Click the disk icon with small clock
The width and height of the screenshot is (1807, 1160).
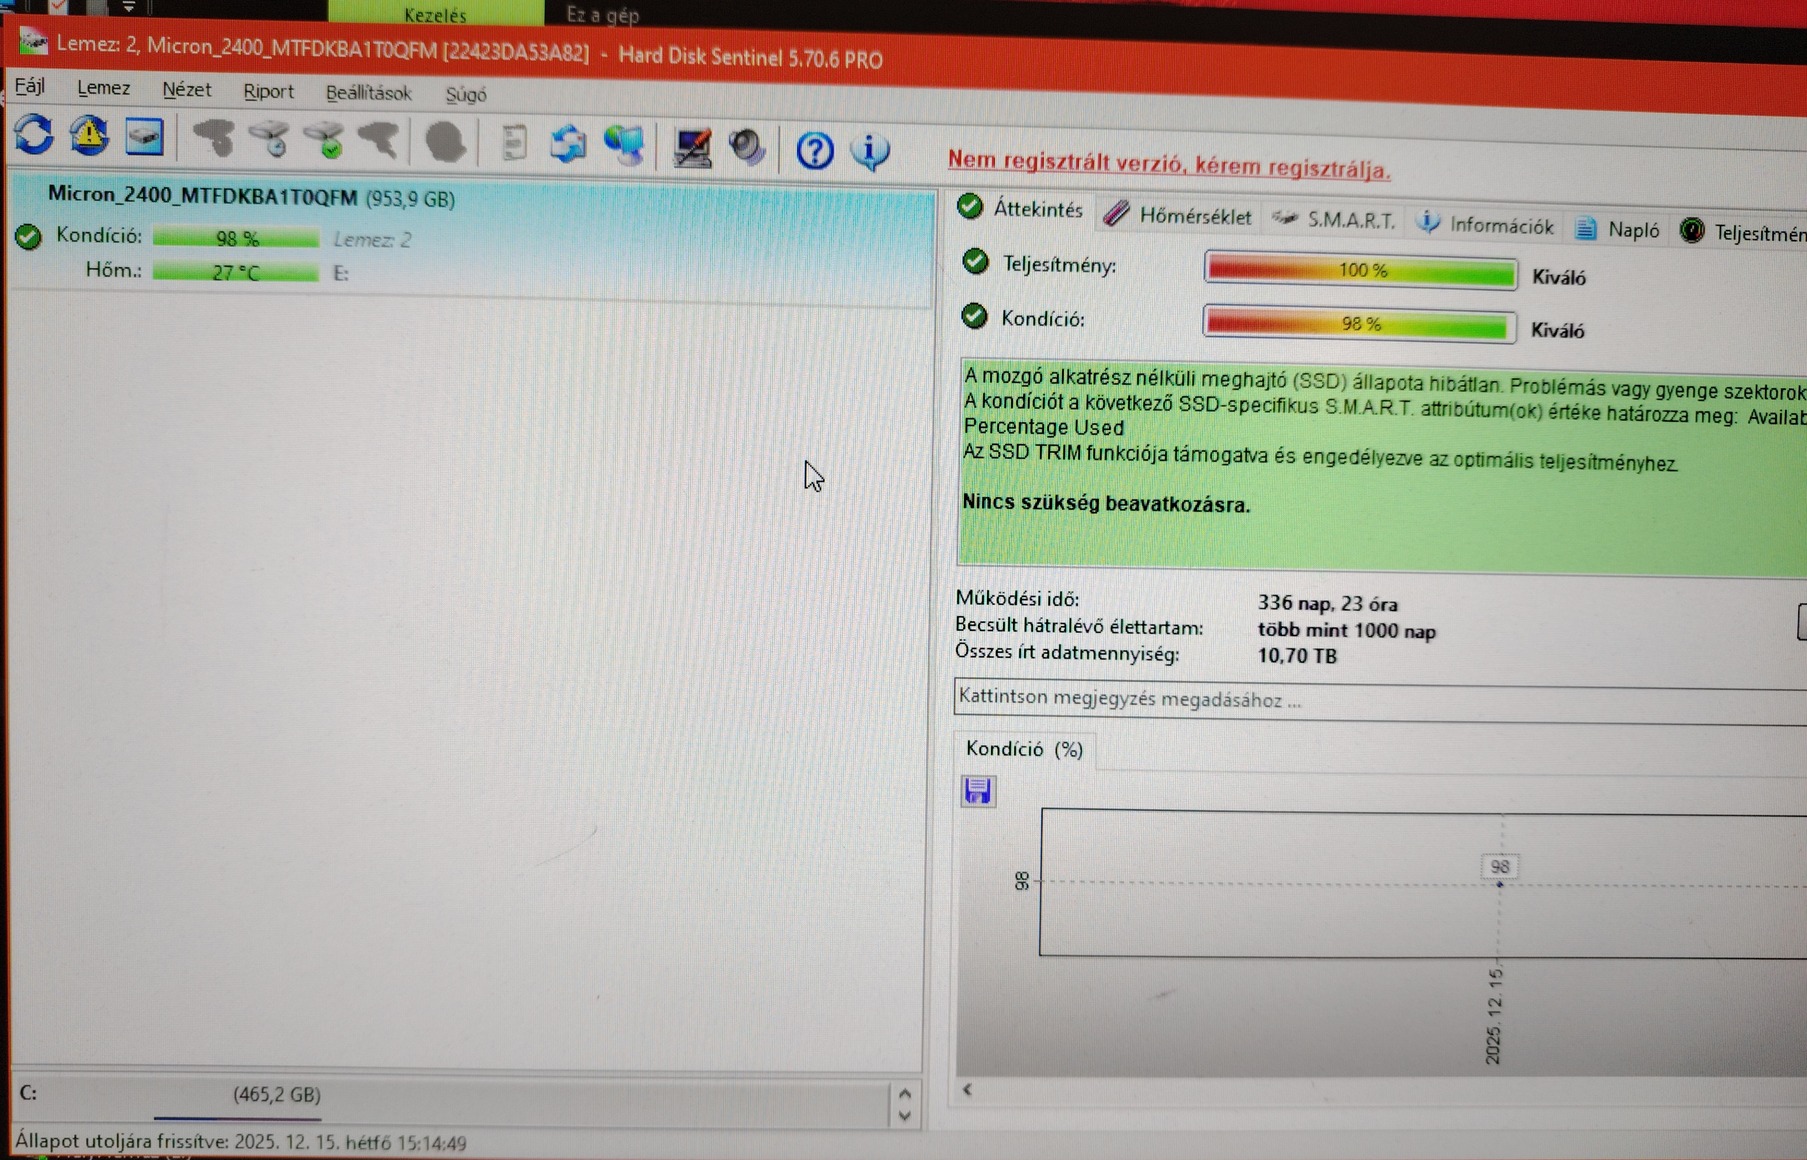(269, 139)
